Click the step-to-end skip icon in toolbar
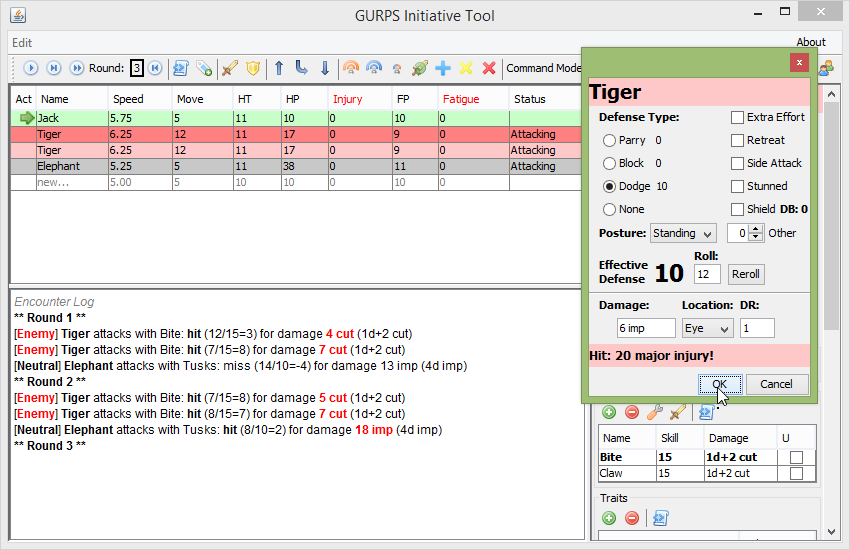 (54, 68)
